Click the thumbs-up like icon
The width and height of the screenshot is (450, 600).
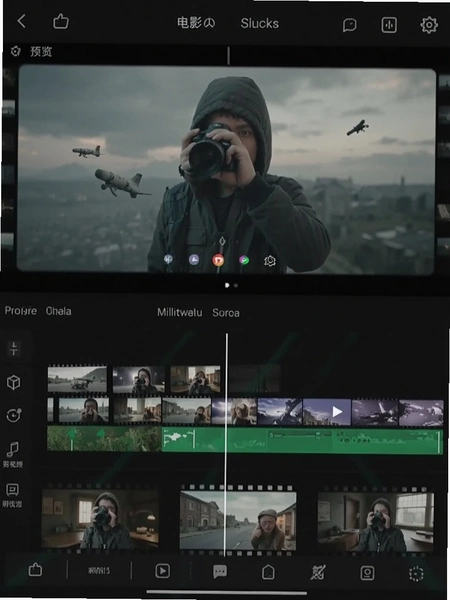[x=60, y=21]
